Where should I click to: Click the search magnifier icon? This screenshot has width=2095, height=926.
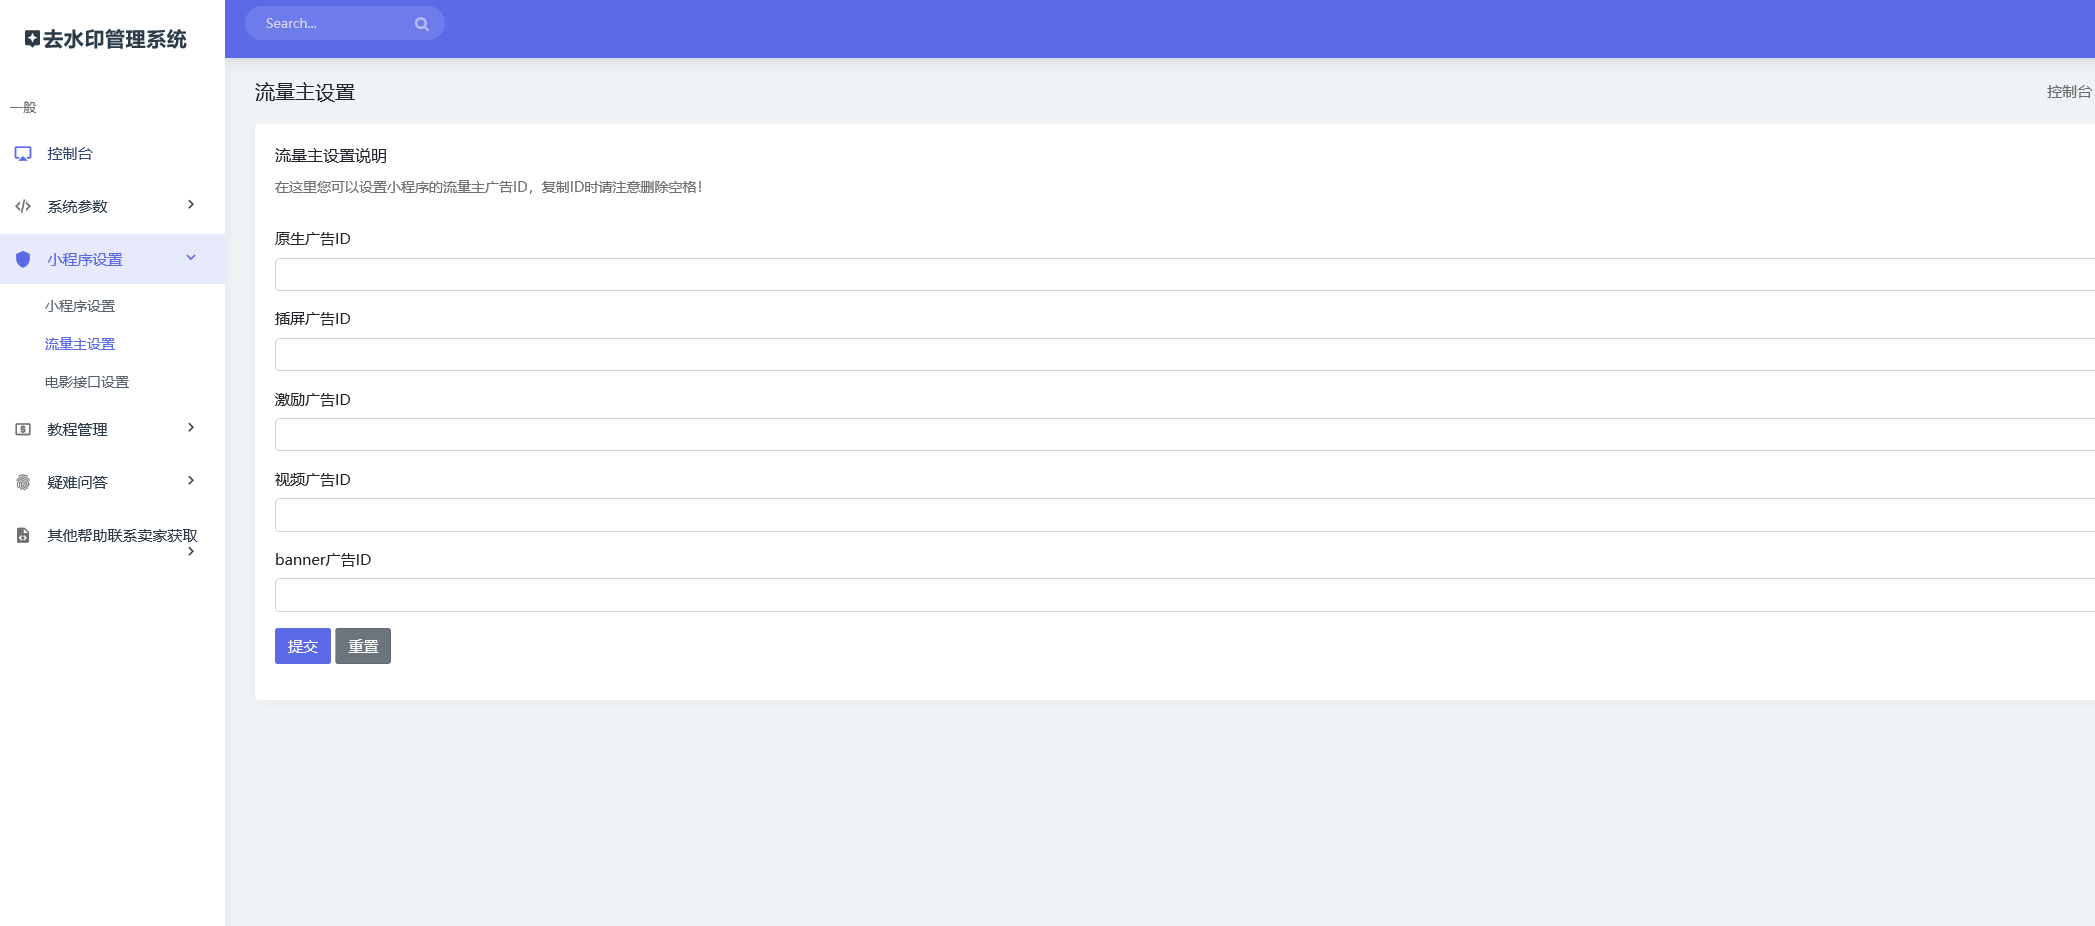tap(421, 24)
